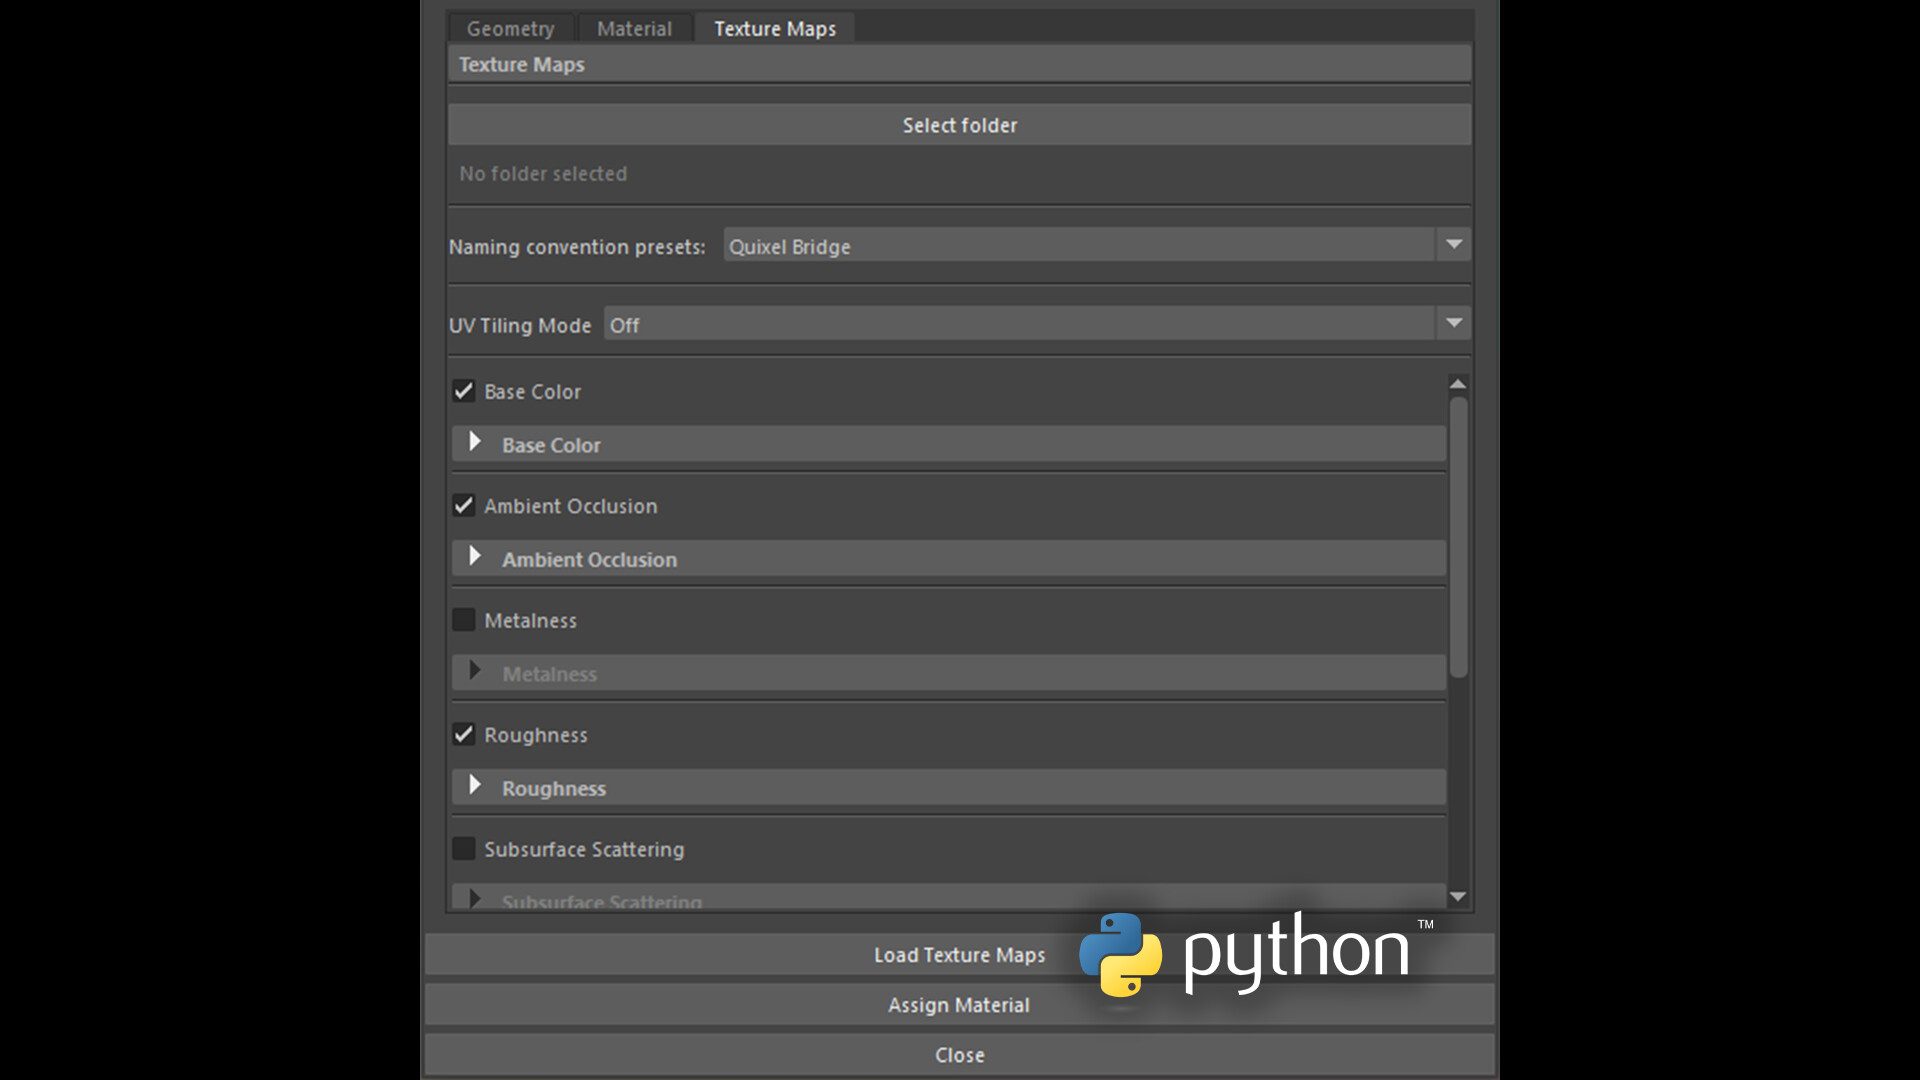
Task: Open the UV Tiling Mode dropdown arrow
Action: [1453, 324]
